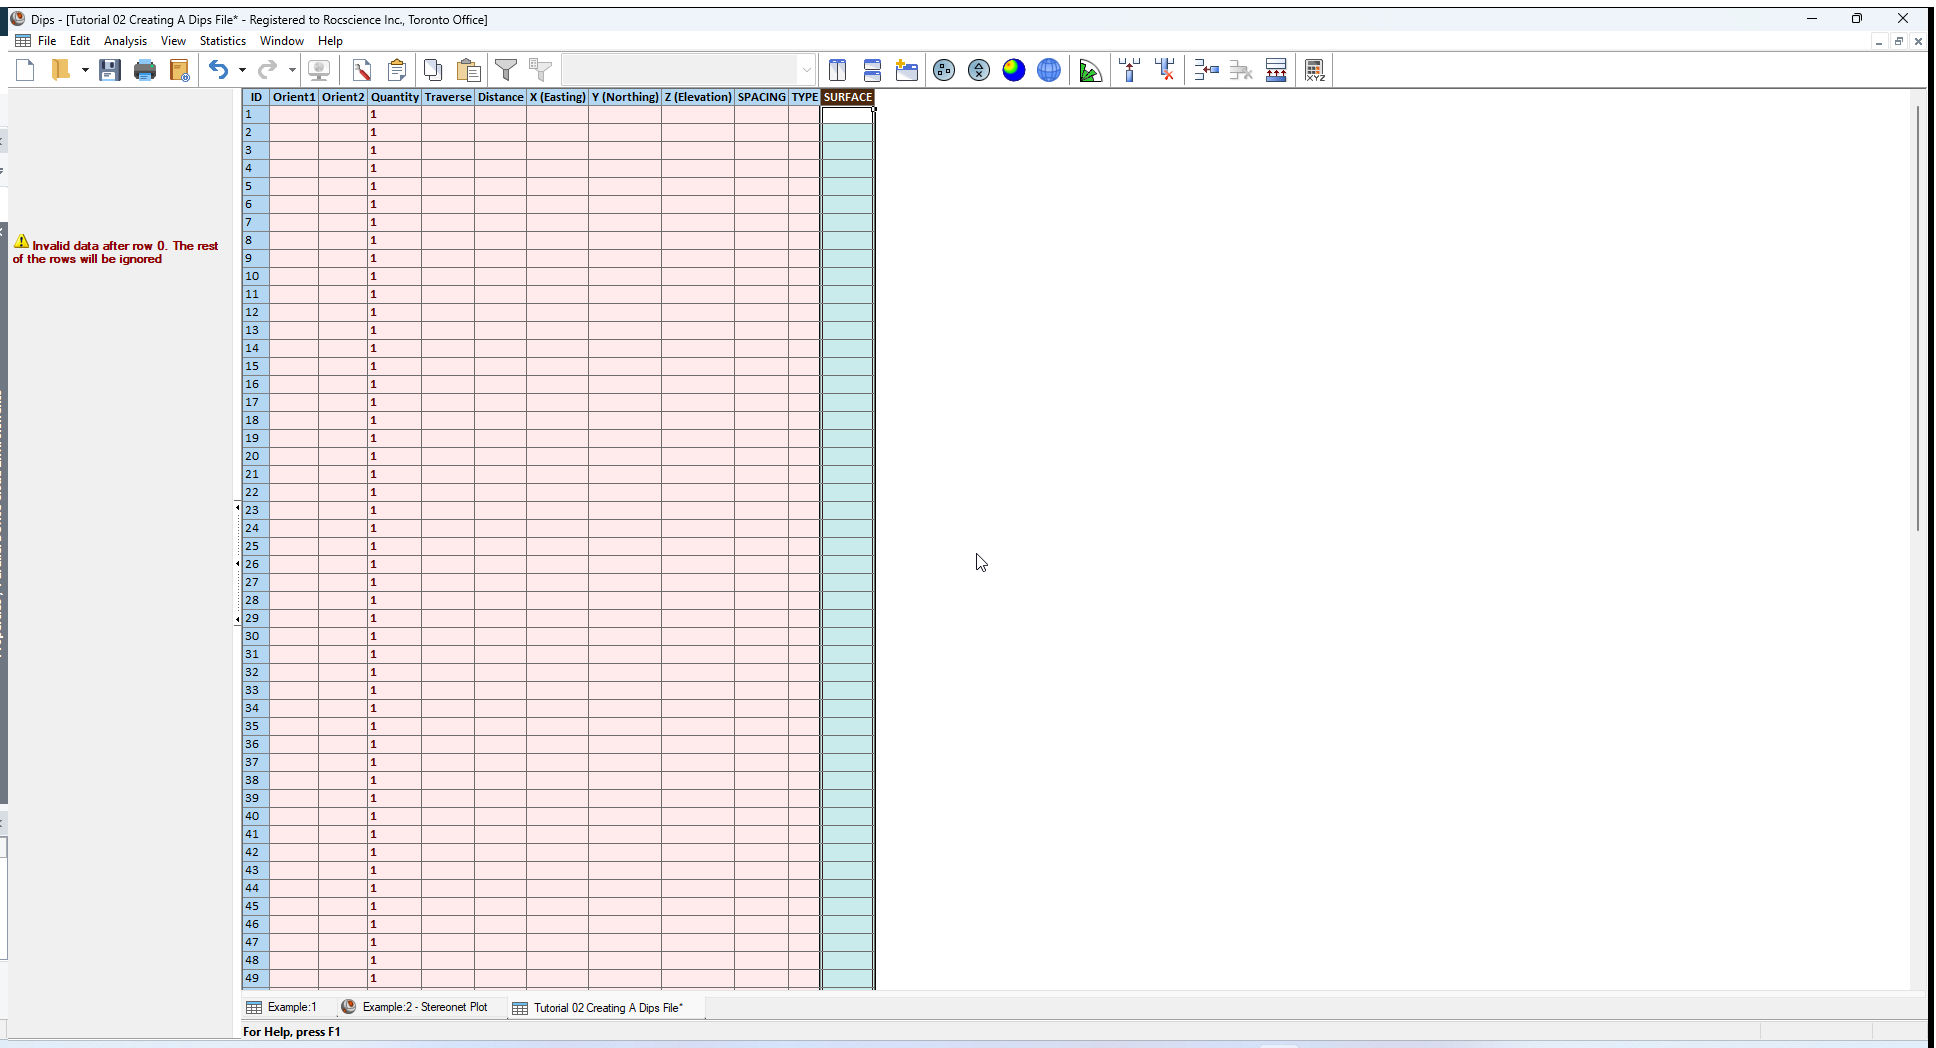Click the orange book settings icon
The height and width of the screenshot is (1048, 1936).
pos(180,70)
